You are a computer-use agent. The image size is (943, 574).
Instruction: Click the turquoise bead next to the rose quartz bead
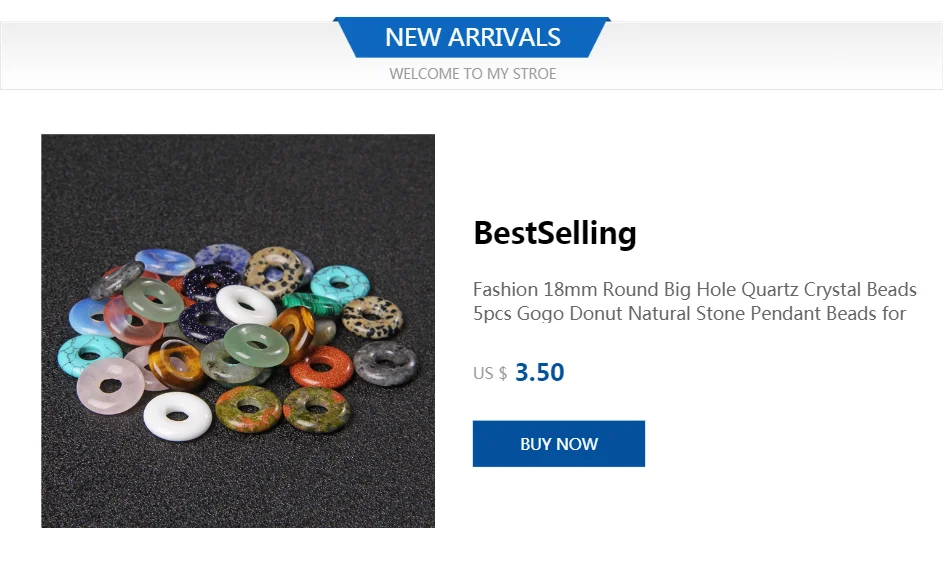point(90,355)
